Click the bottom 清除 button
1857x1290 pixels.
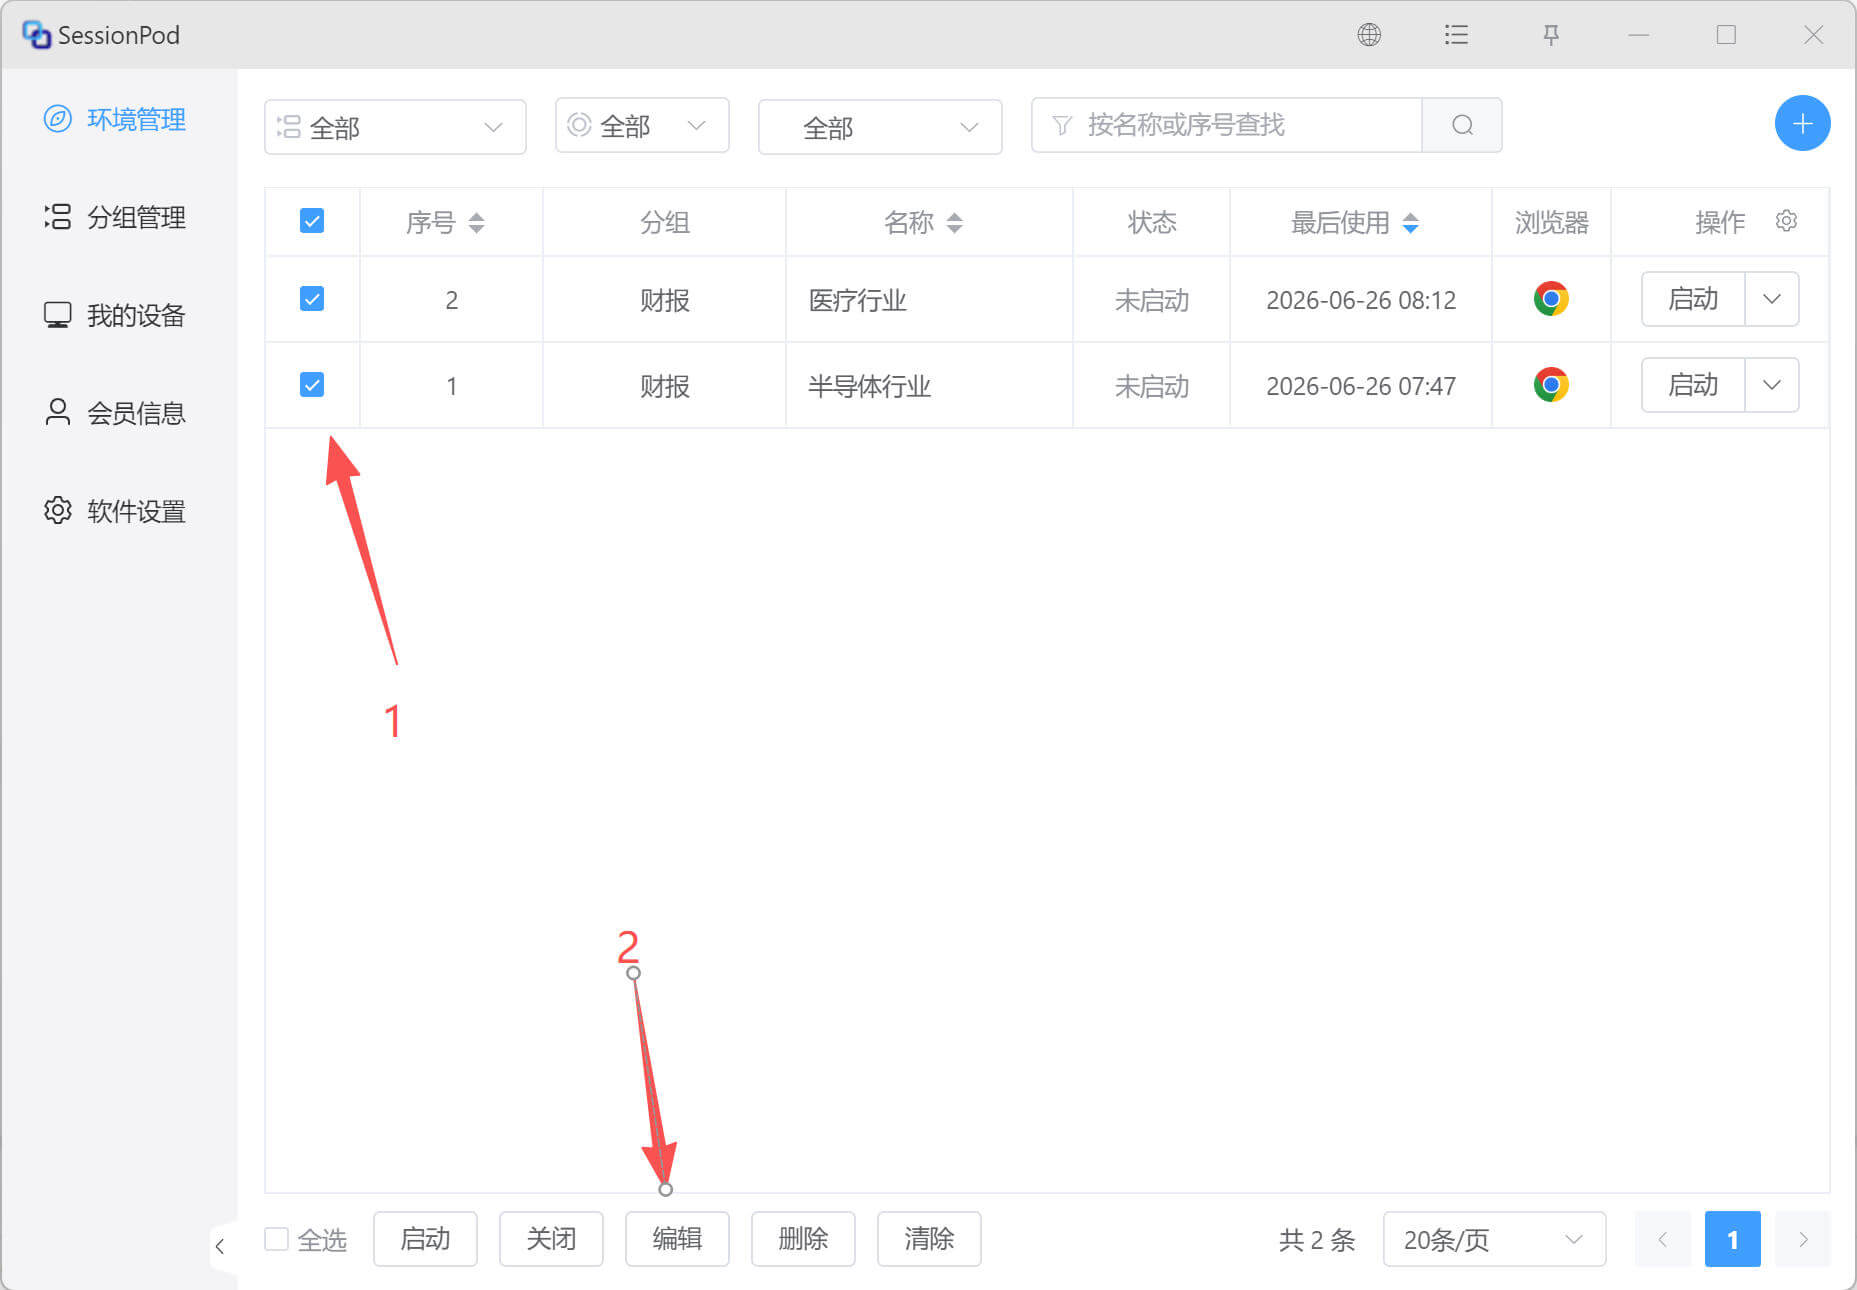tap(929, 1239)
